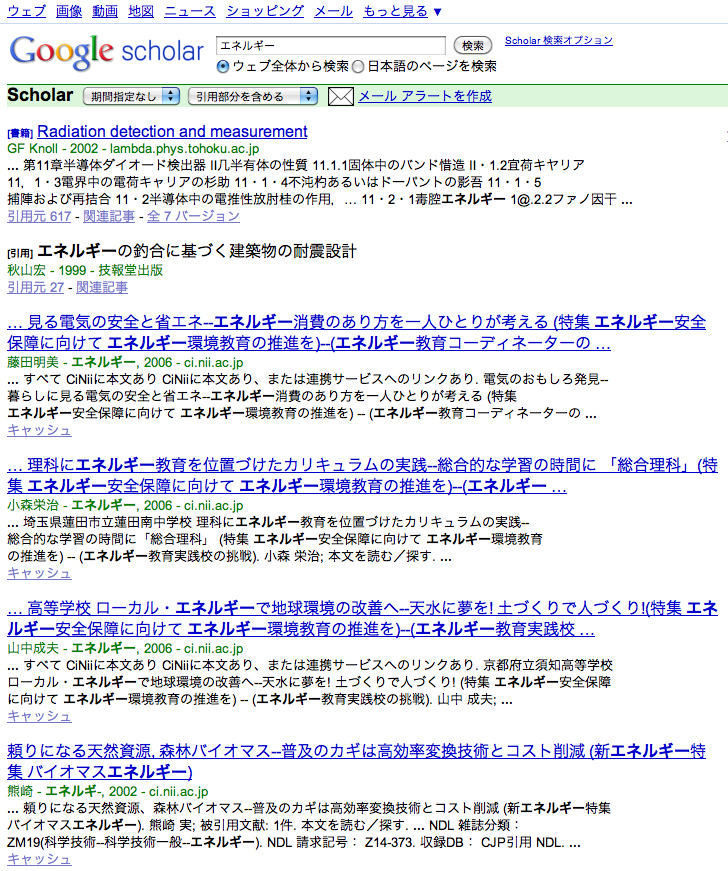
Task: Click the citation title エネルギーの釣合に基づく建築物の耐震設計
Action: (x=197, y=251)
